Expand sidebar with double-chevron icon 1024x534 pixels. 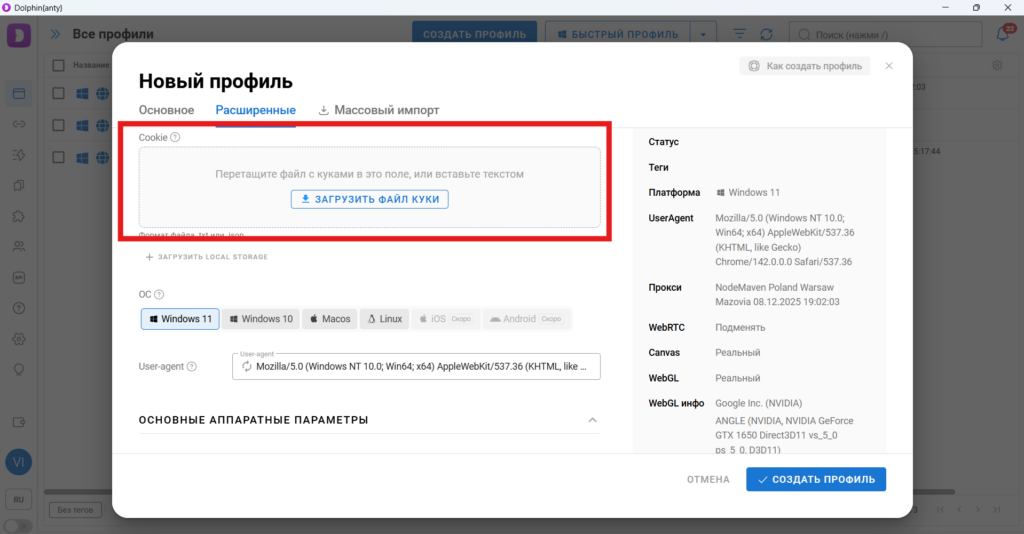point(53,34)
